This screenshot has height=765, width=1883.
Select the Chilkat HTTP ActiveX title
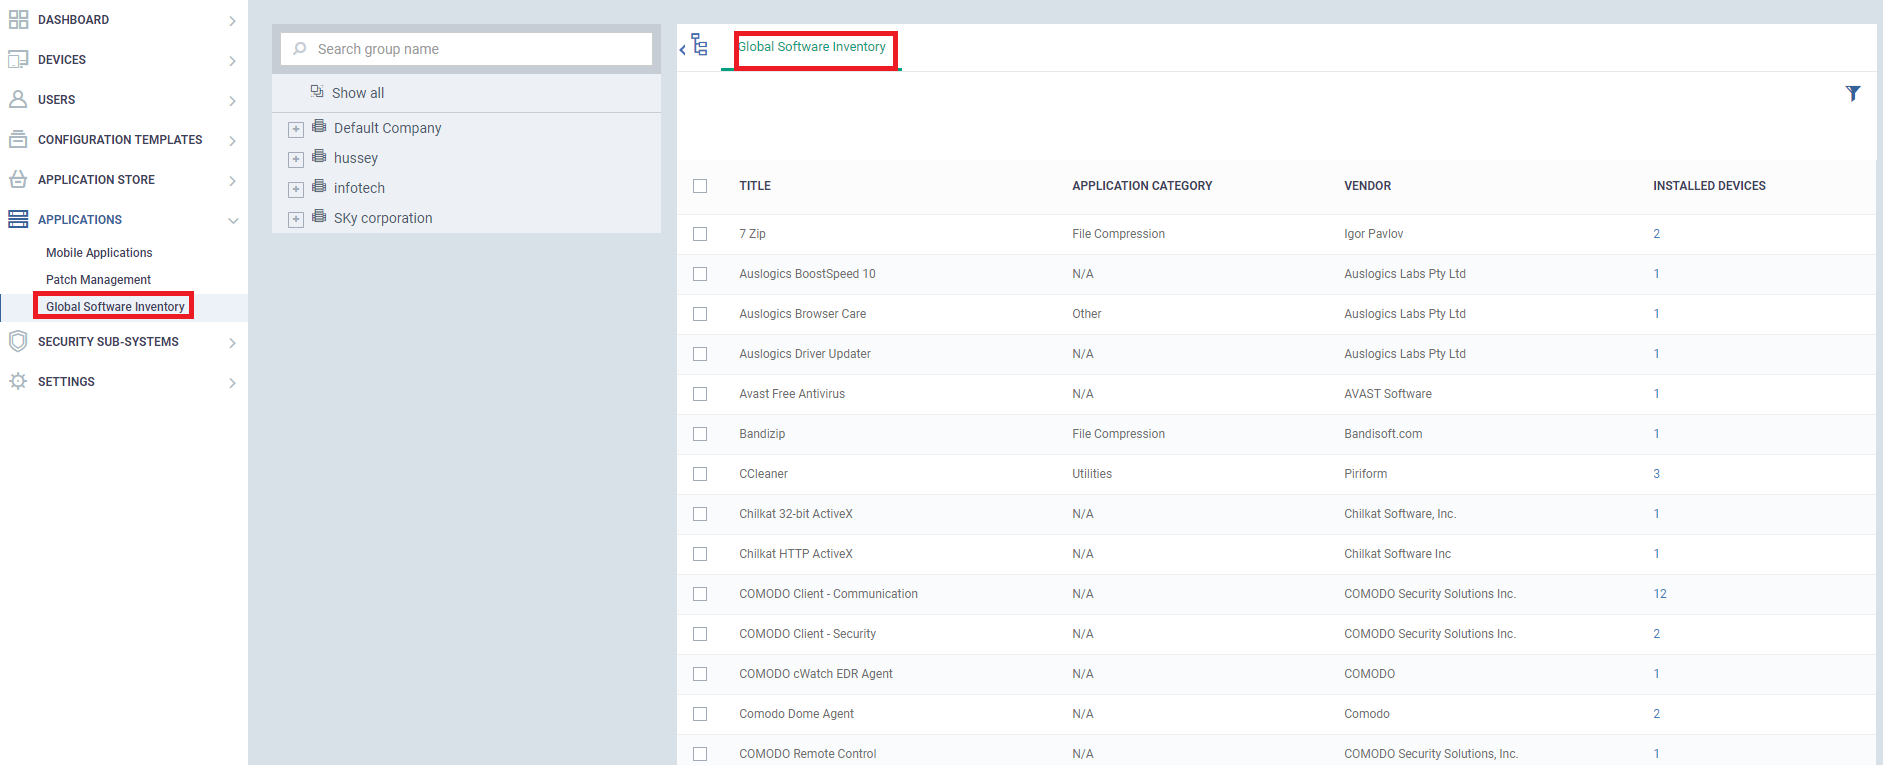point(796,554)
